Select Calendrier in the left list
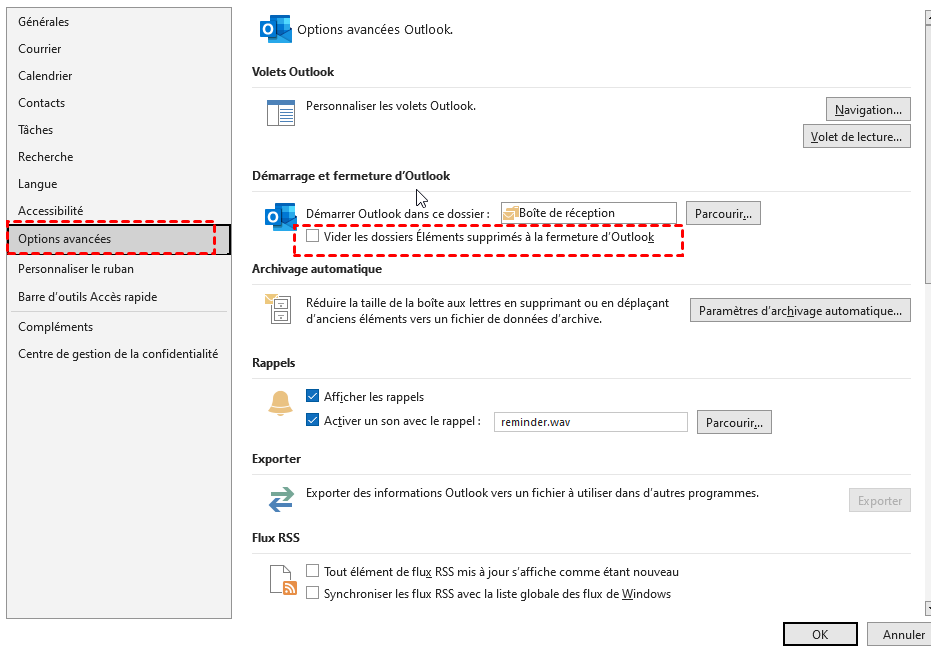931x653 pixels. pos(119,75)
